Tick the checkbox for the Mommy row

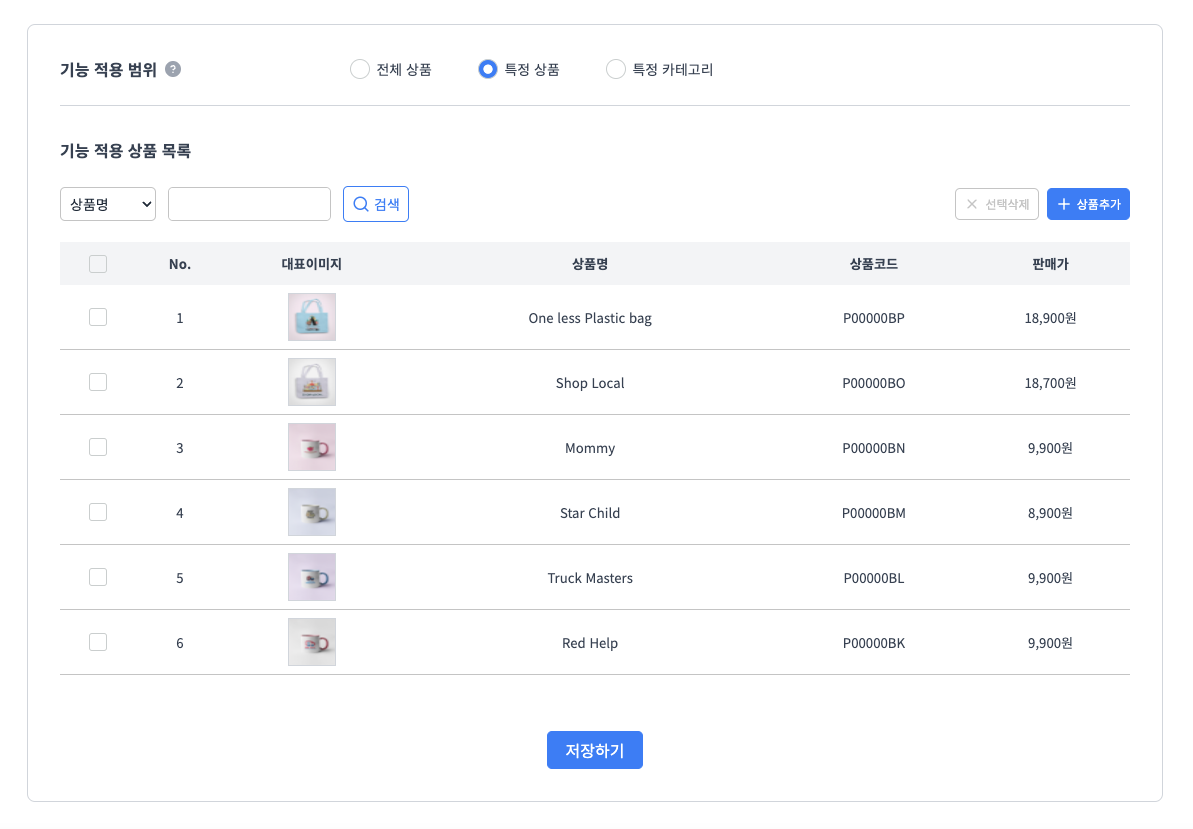click(x=98, y=447)
